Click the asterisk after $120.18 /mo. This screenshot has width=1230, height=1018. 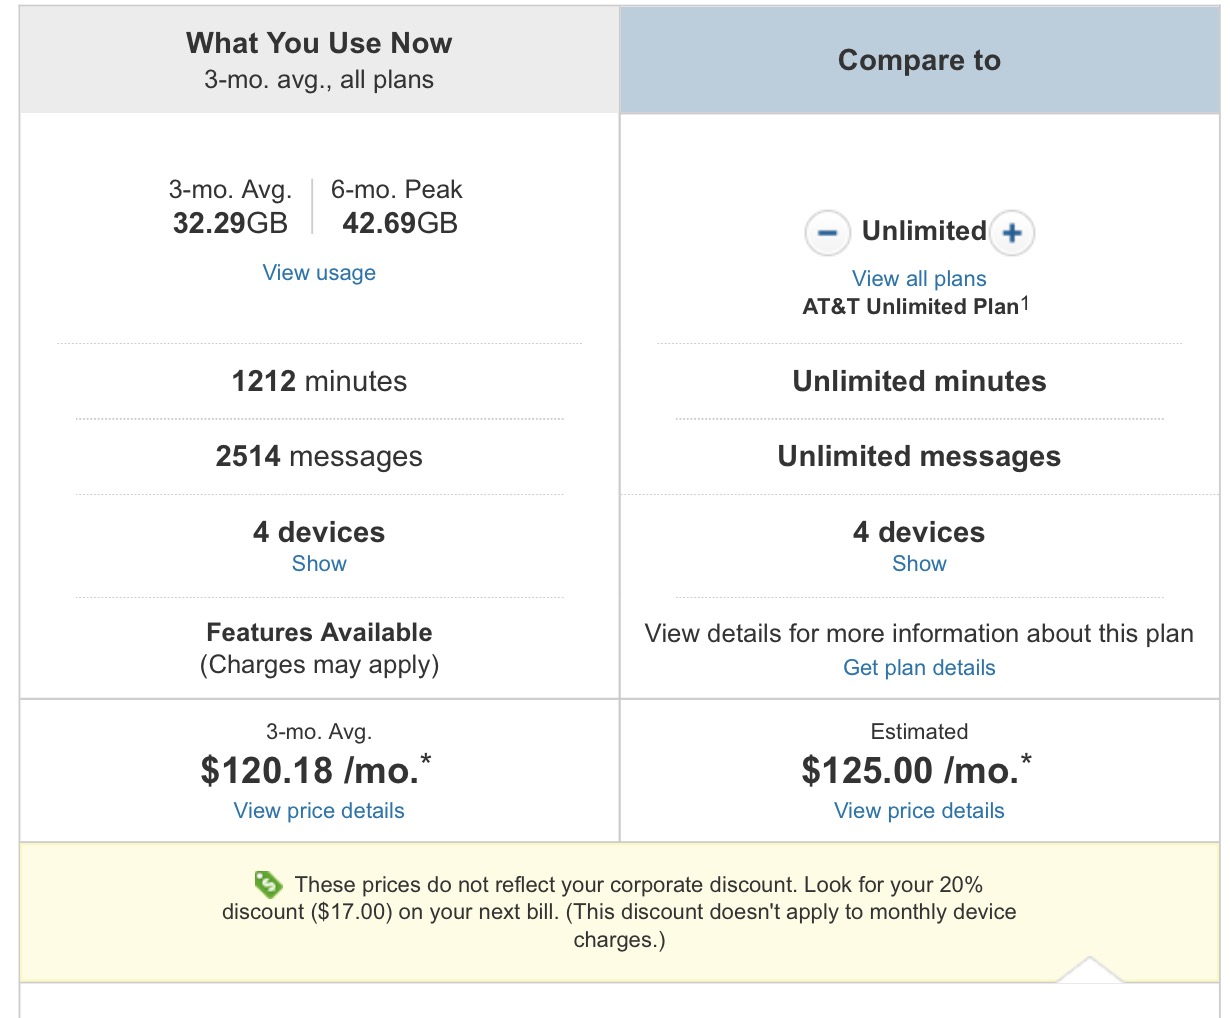427,760
